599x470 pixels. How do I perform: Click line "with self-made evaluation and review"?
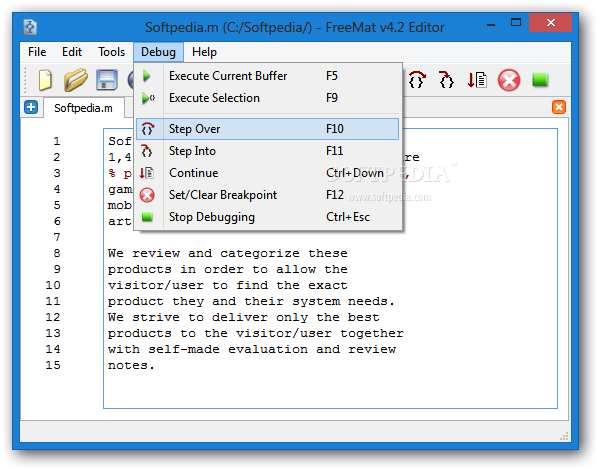[252, 349]
